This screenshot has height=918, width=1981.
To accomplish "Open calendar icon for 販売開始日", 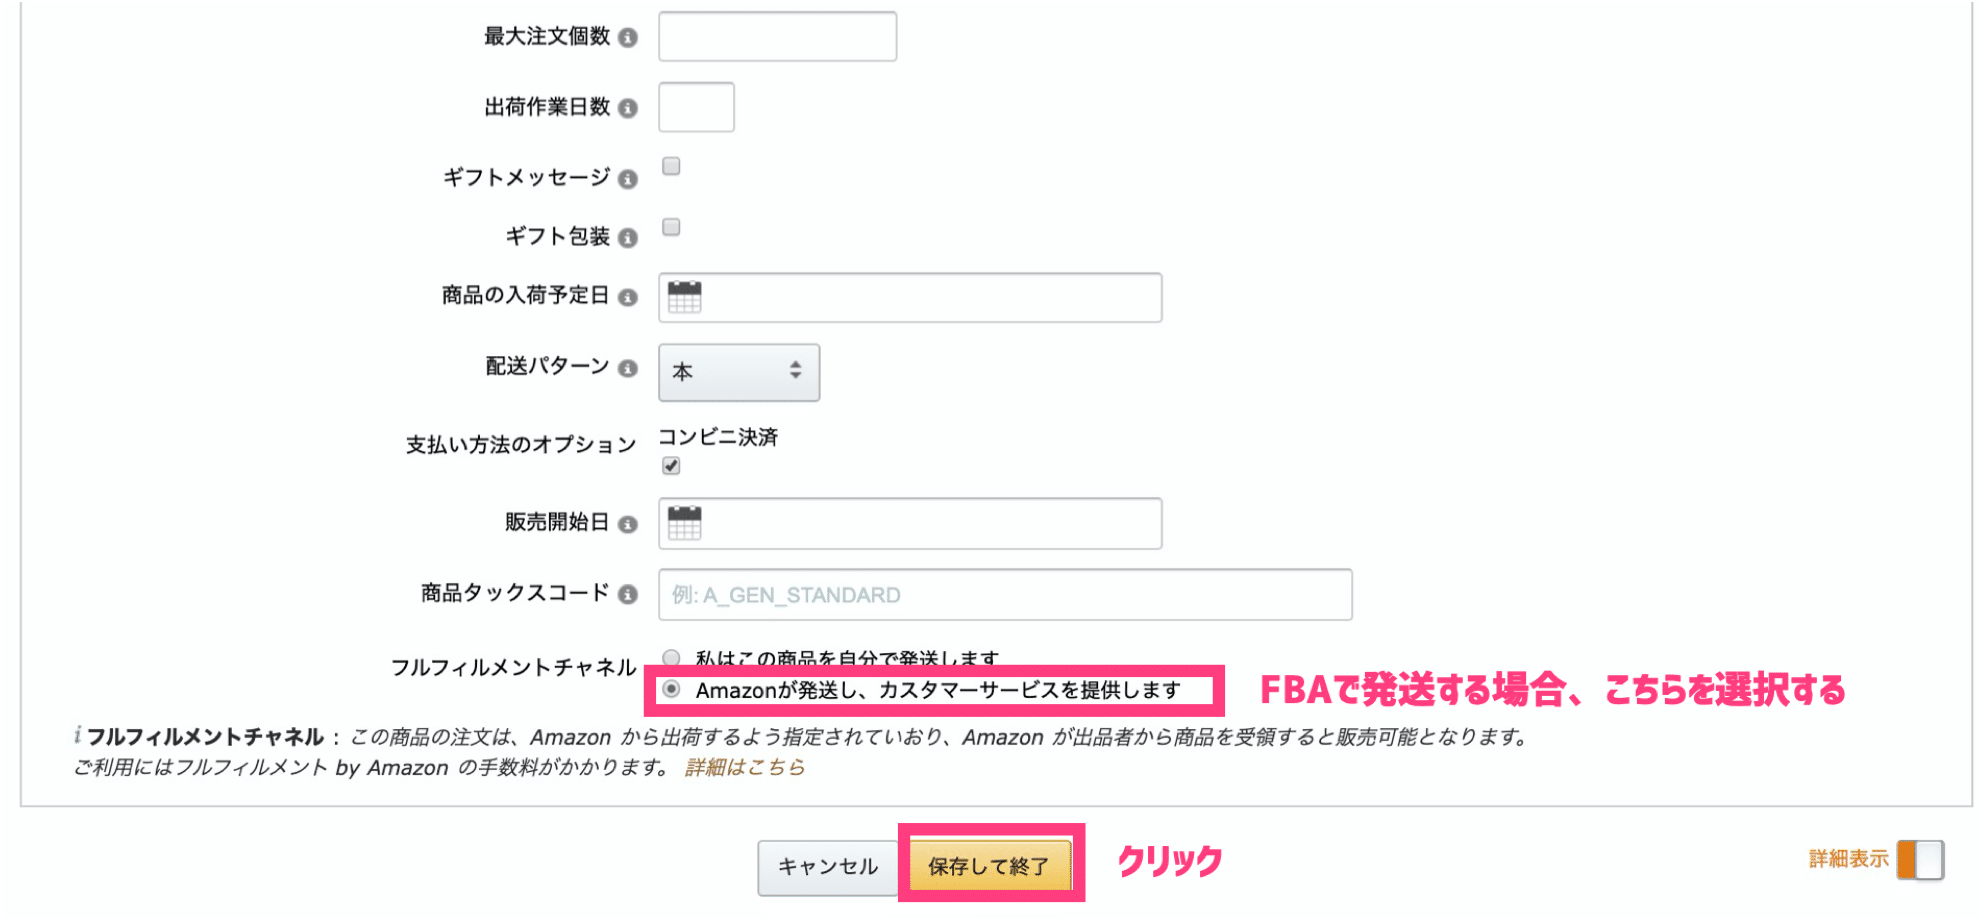I will tap(685, 523).
